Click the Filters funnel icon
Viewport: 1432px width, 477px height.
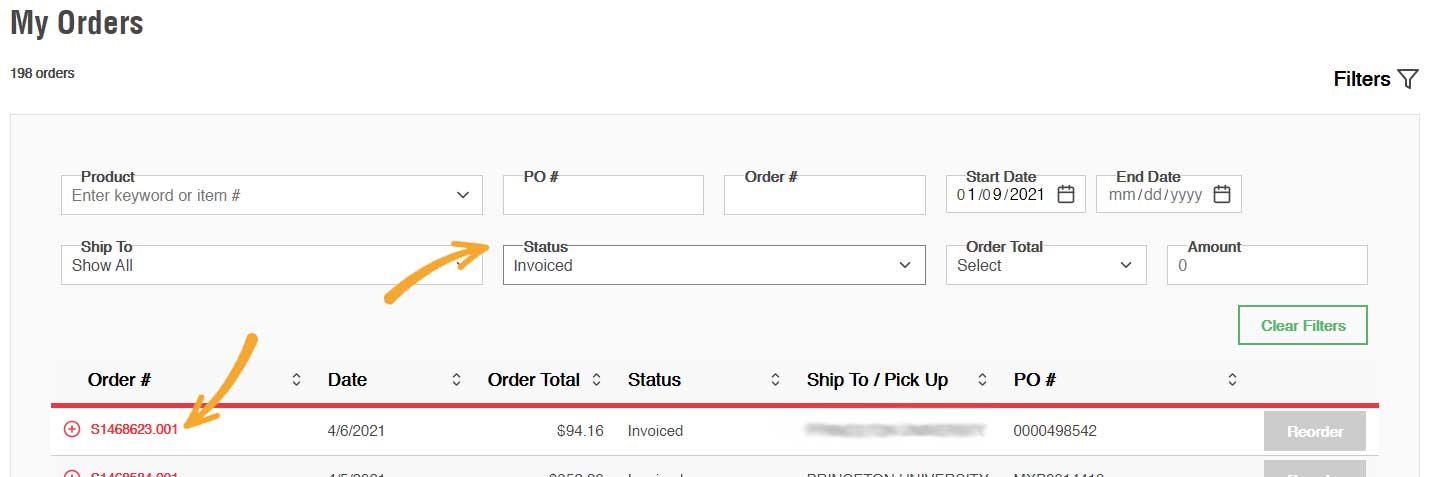(x=1408, y=79)
